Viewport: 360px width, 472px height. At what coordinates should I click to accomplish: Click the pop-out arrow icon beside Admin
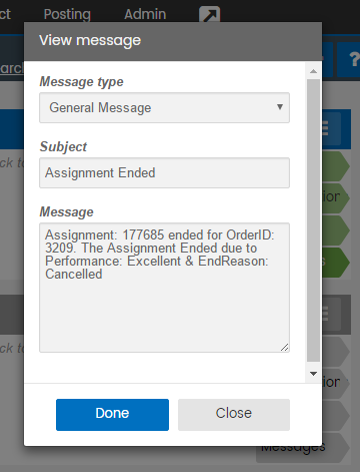(x=209, y=15)
